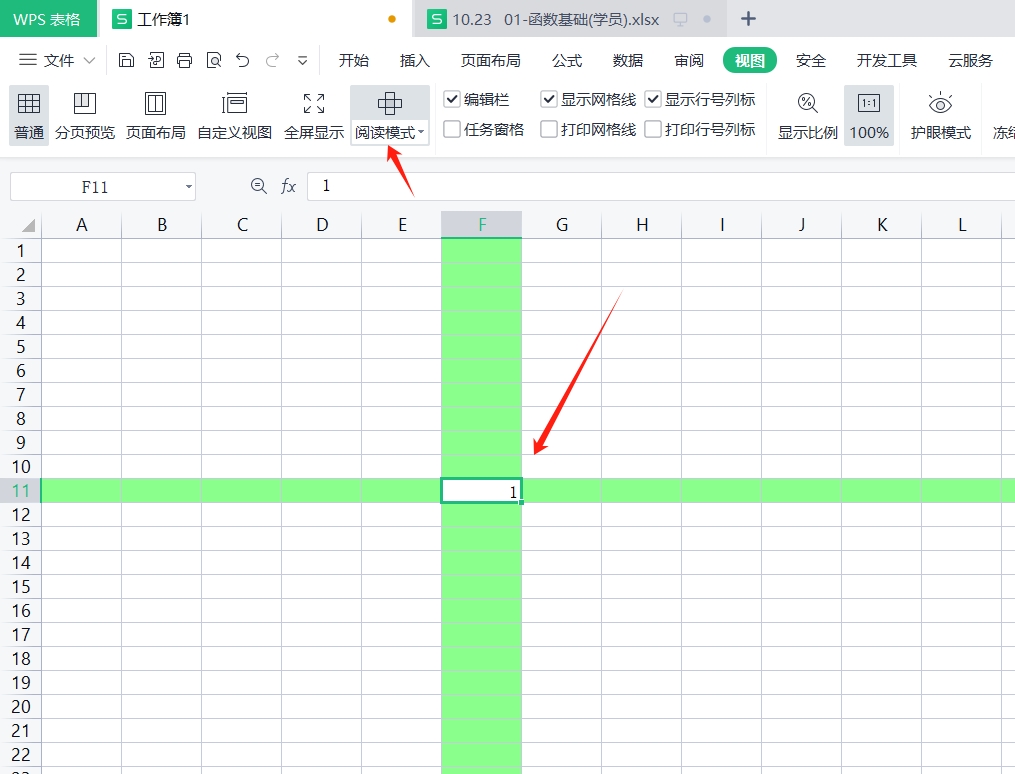Click the + button to open a new tab

tap(747, 18)
